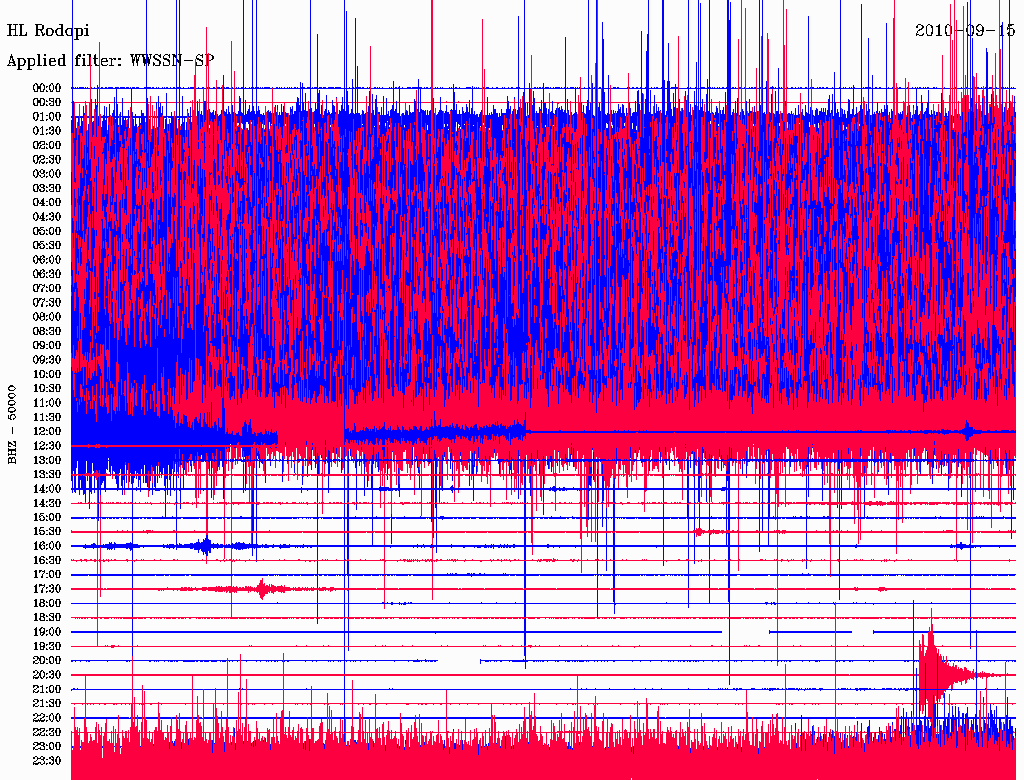Select the 23:30 time row label
Screen dimensions: 1024x780
tap(47, 761)
